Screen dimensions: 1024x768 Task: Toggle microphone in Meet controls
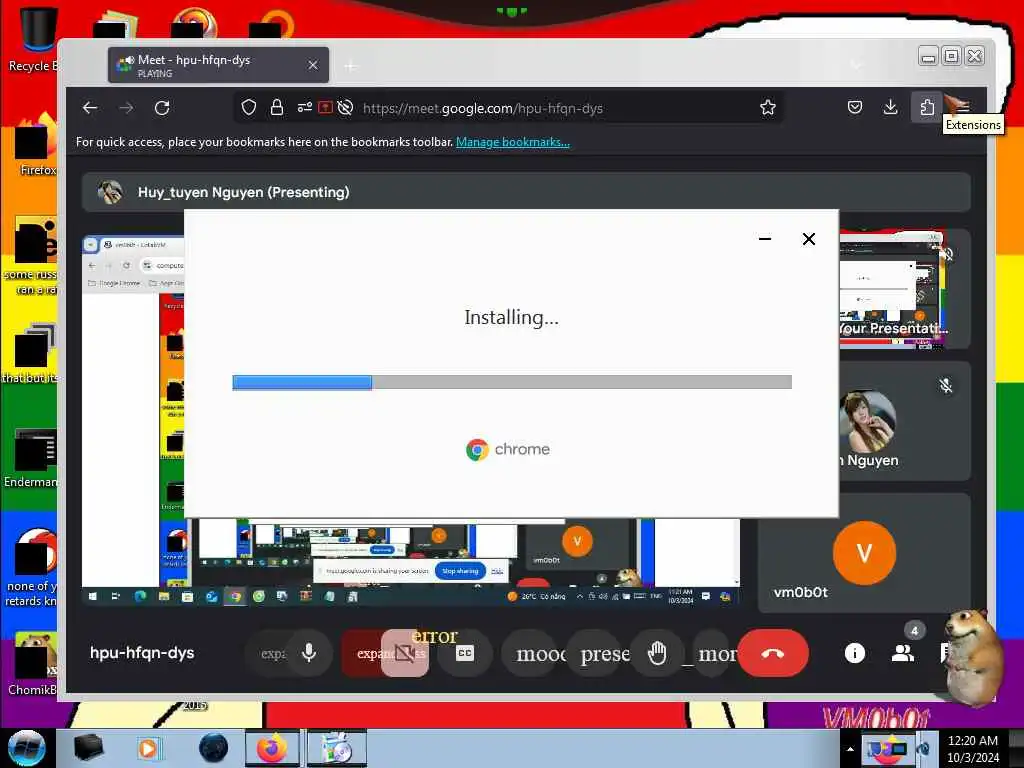309,652
